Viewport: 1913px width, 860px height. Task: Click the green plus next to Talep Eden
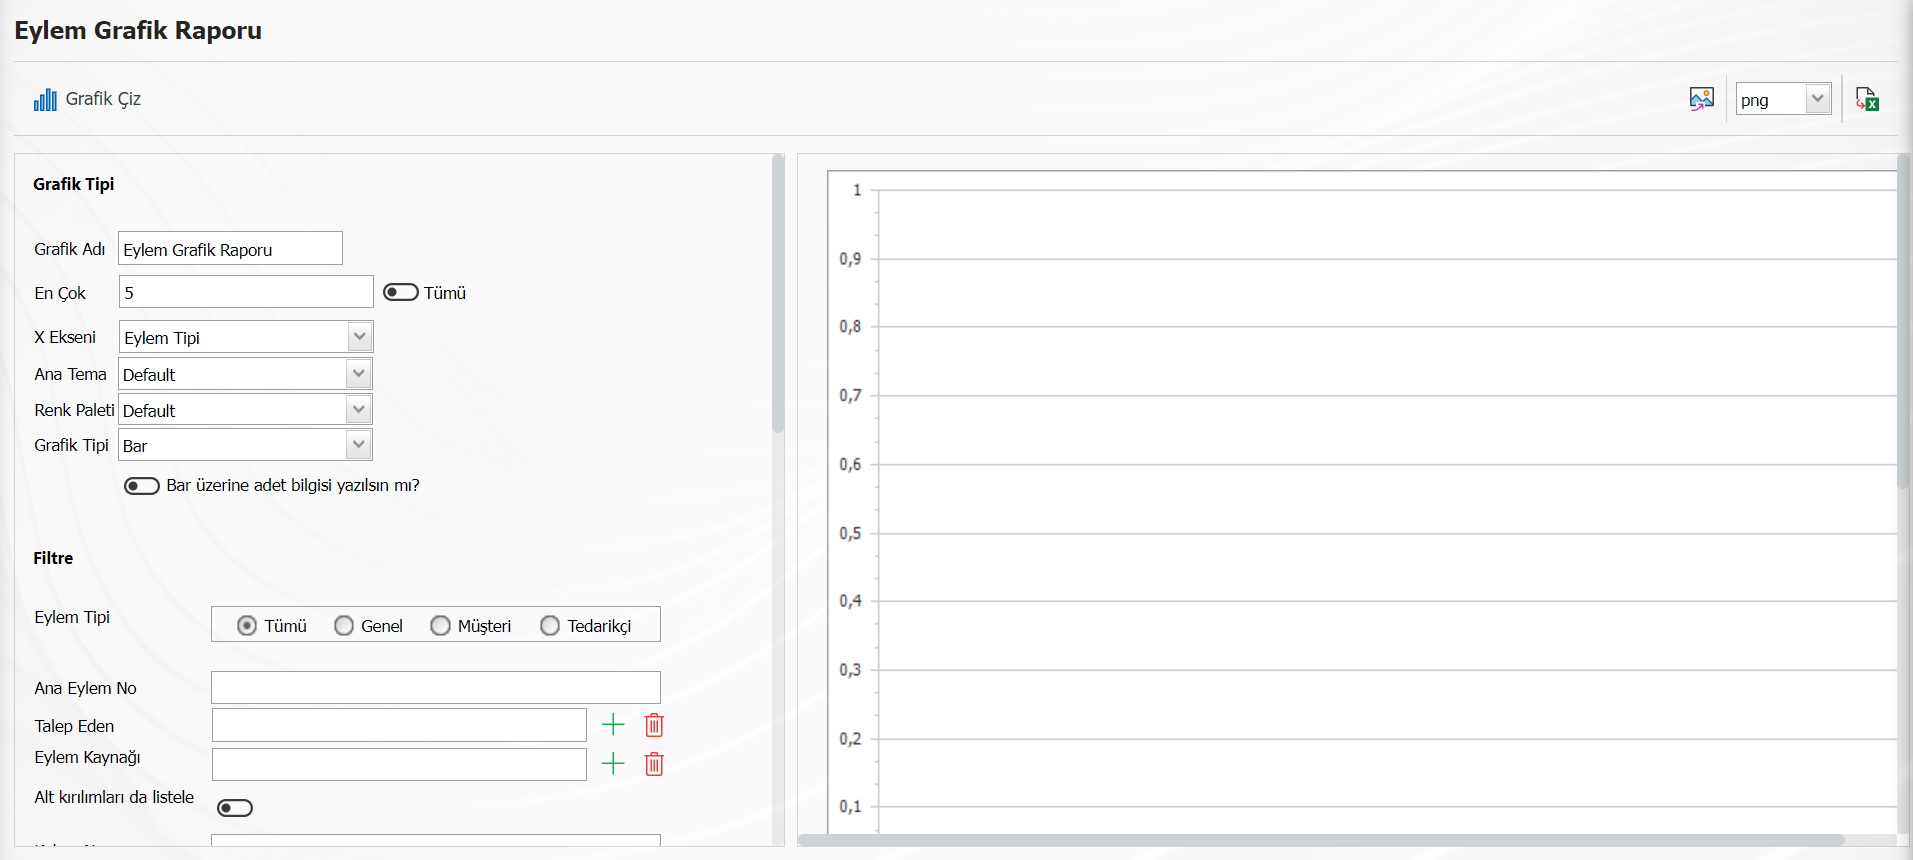point(613,725)
